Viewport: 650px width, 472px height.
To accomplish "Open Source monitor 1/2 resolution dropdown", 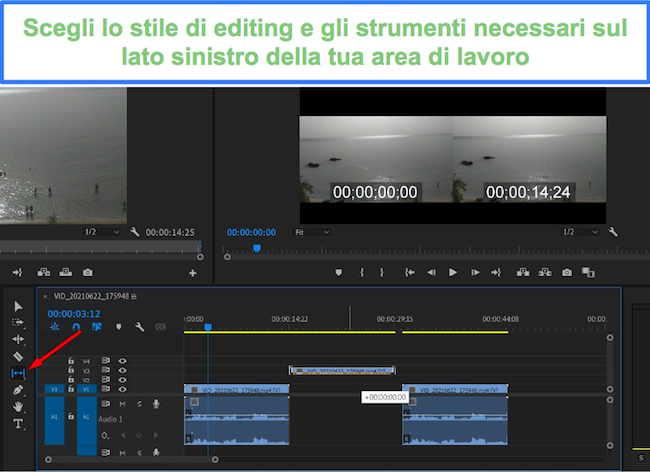I will point(102,232).
